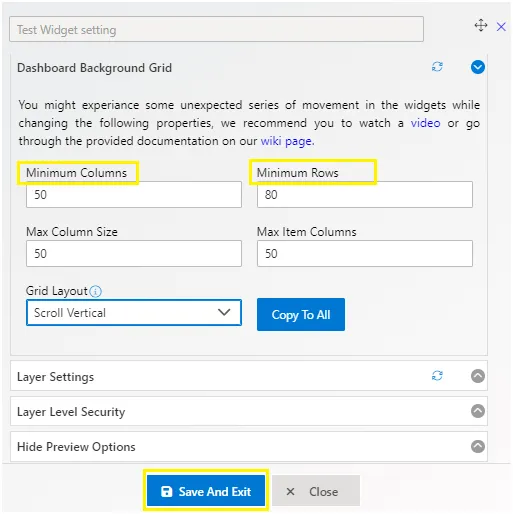Viewport: 513px width, 514px height.
Task: Focus the Max Column Size field
Action: [x=134, y=253]
